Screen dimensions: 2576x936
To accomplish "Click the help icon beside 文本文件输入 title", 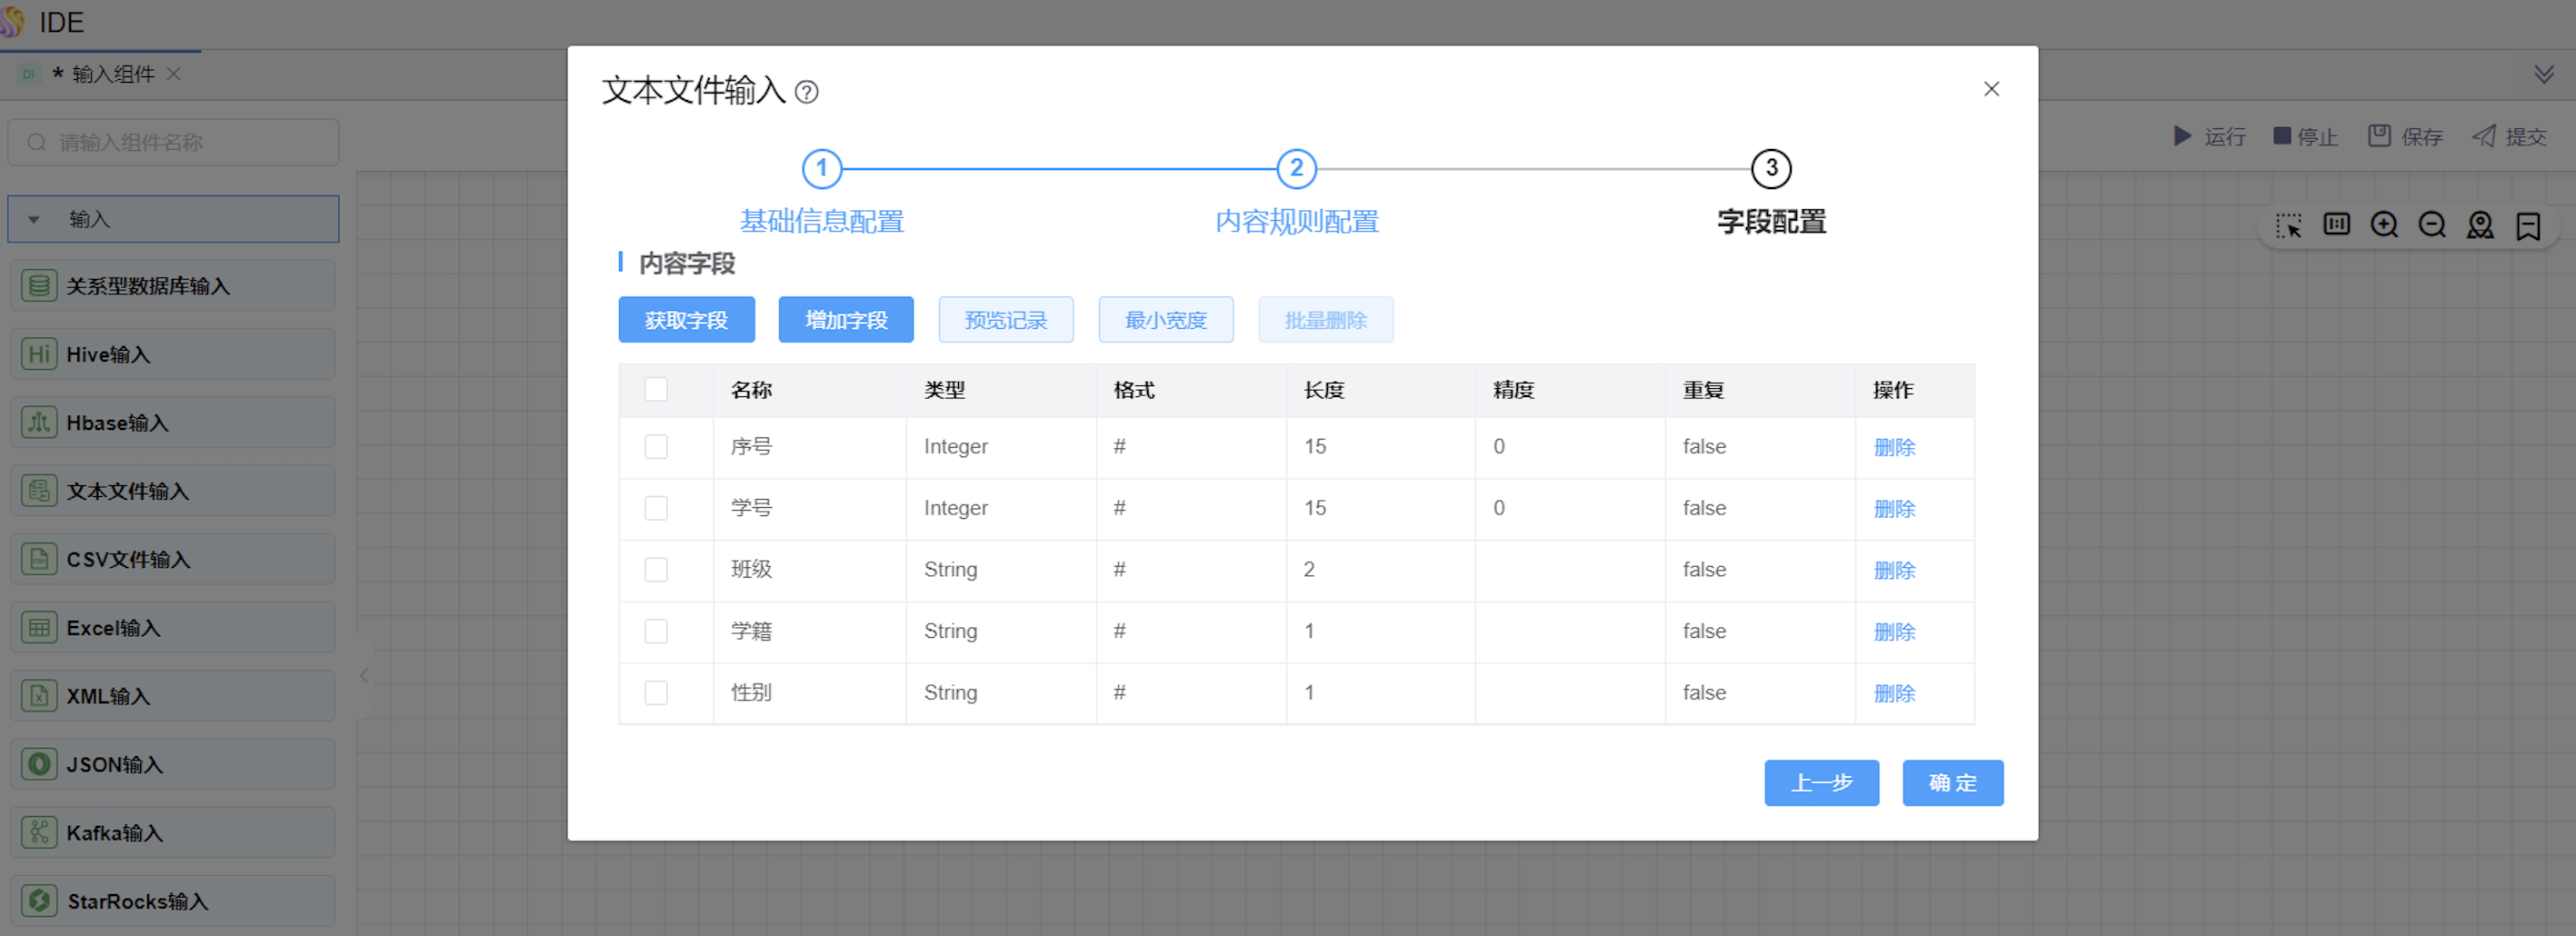I will [806, 93].
